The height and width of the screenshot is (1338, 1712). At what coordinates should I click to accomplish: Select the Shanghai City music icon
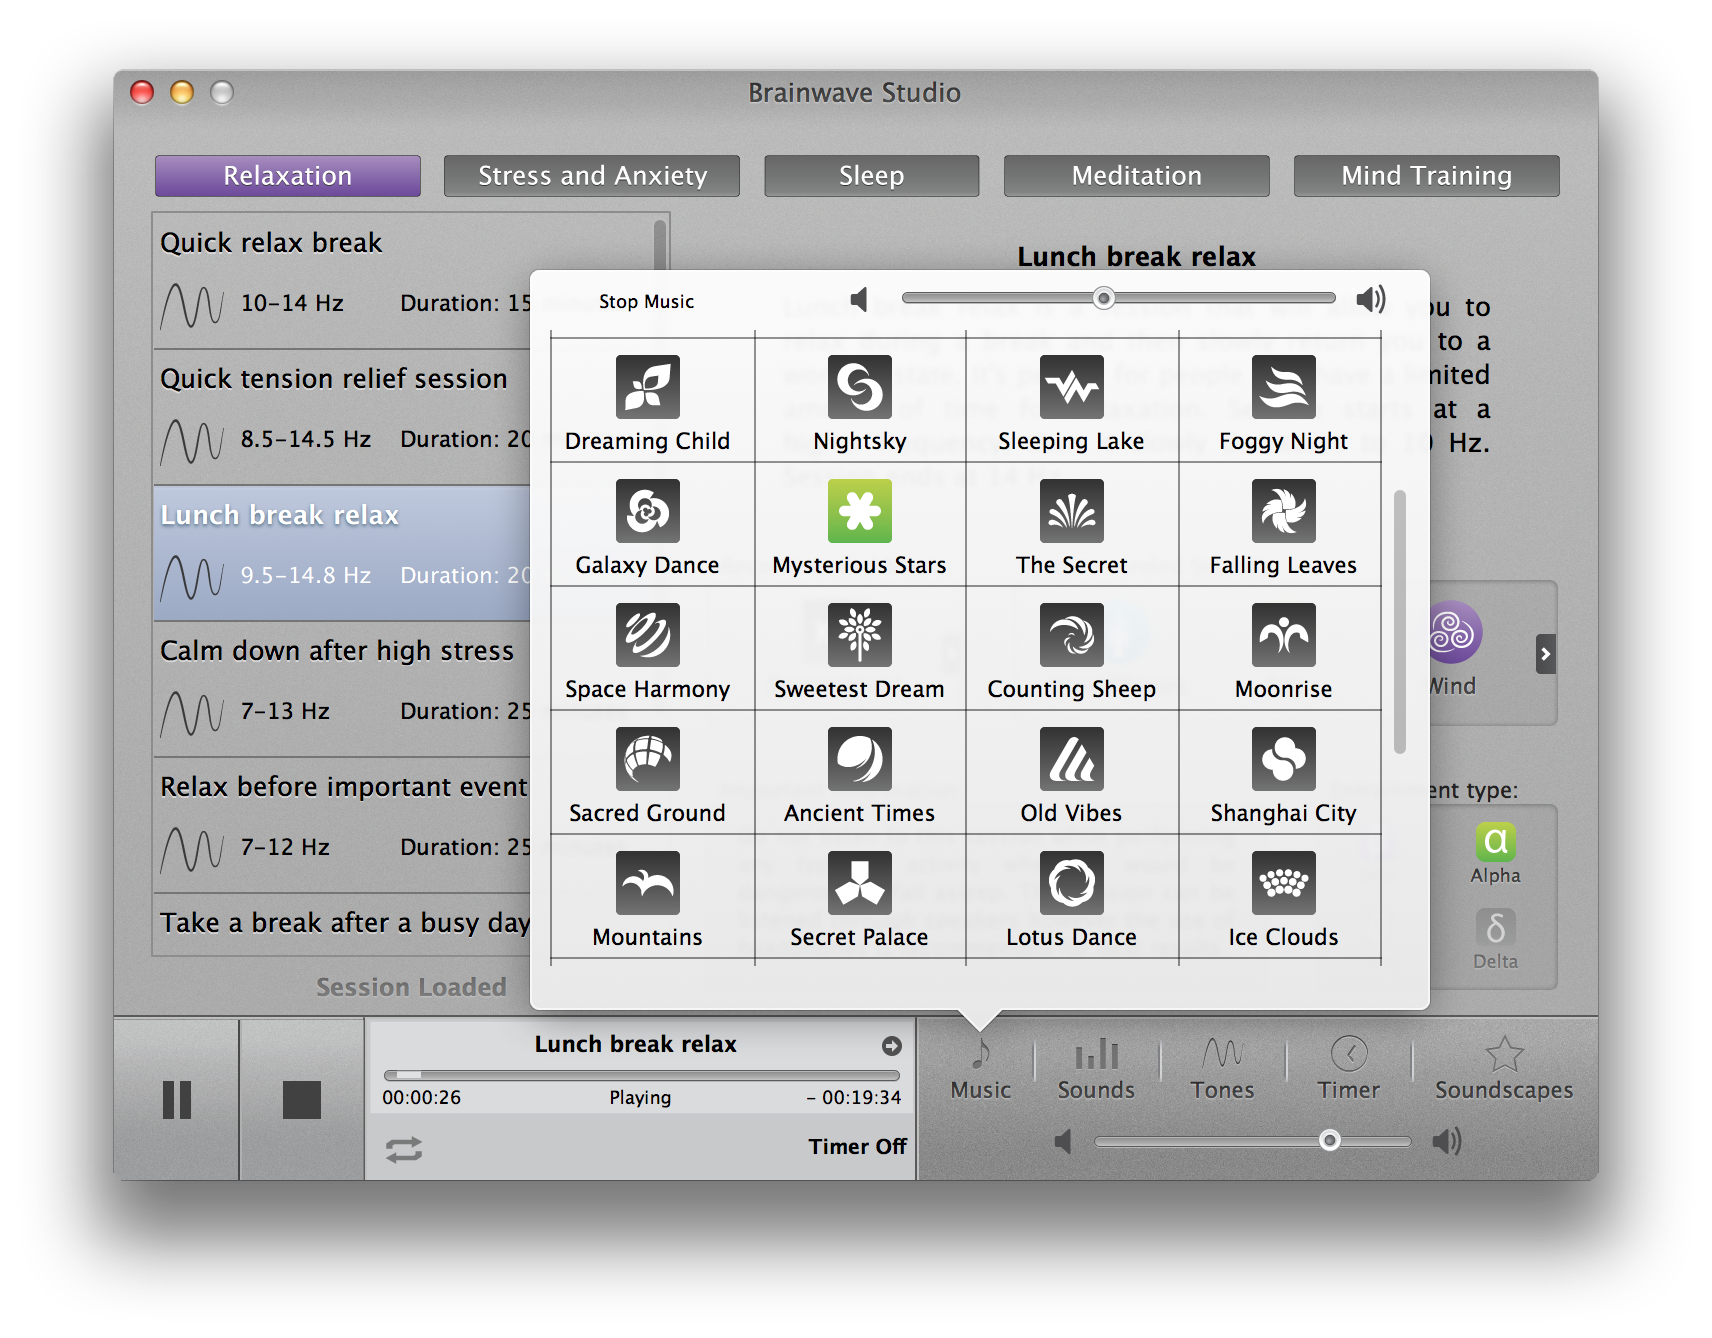(1283, 759)
